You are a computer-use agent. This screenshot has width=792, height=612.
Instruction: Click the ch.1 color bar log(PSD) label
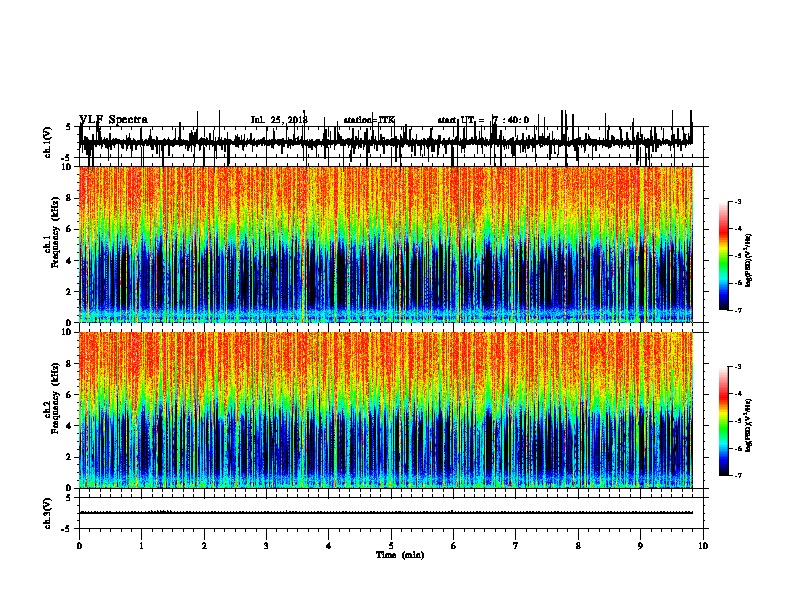point(748,261)
